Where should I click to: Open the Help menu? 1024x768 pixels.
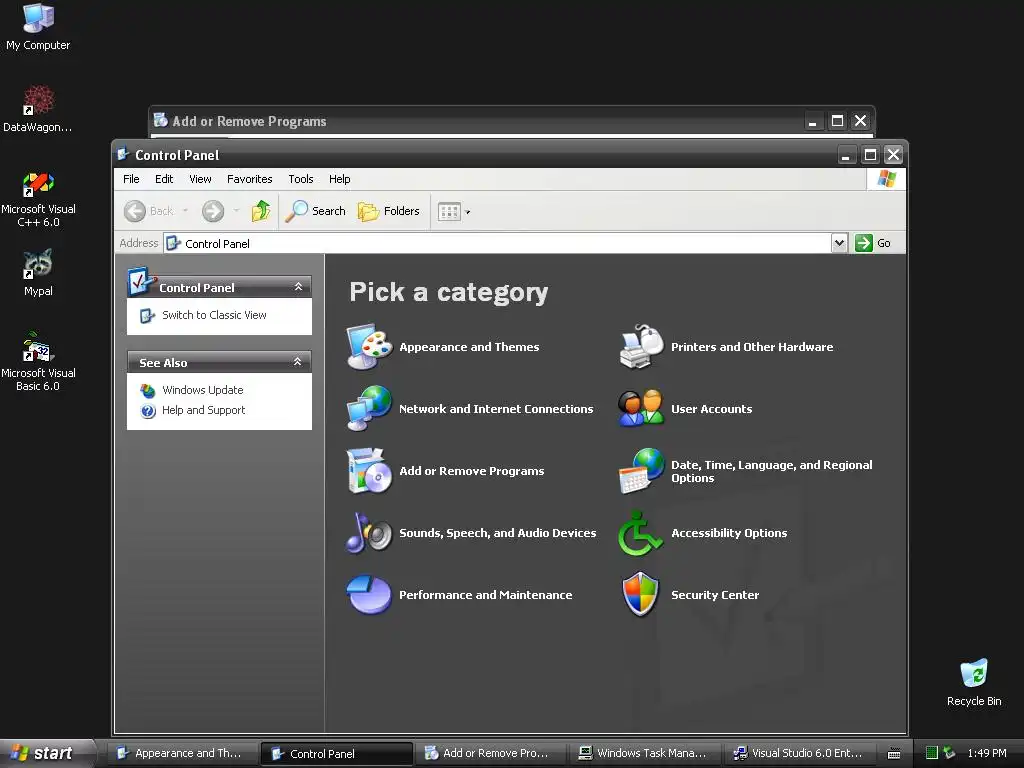click(x=340, y=179)
